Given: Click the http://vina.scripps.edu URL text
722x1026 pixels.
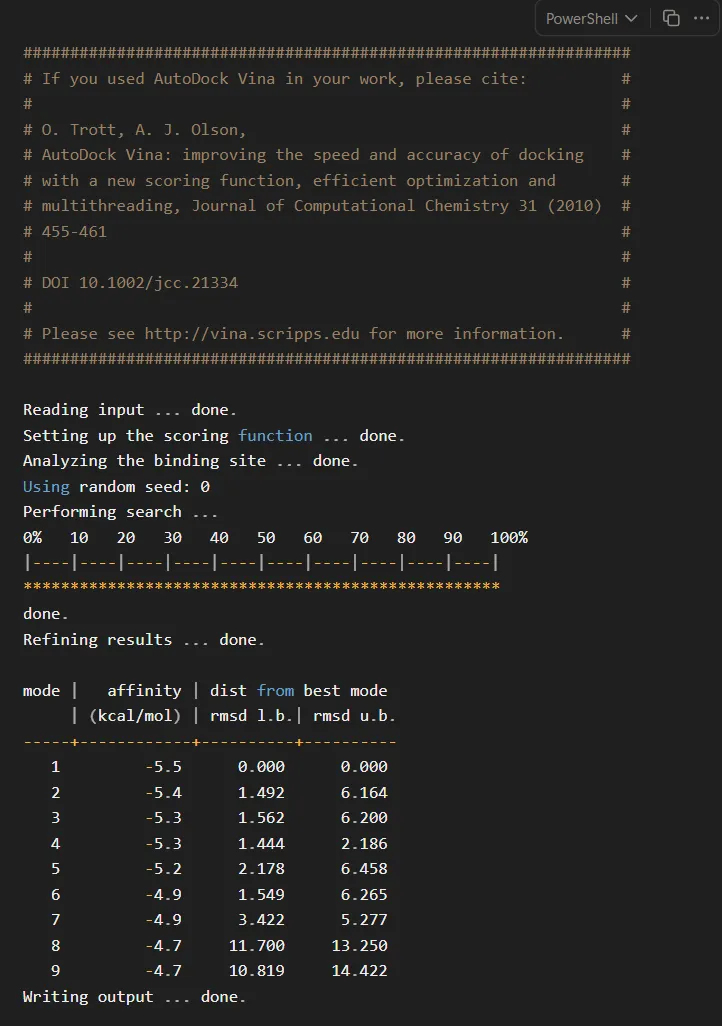Looking at the screenshot, I should (252, 334).
